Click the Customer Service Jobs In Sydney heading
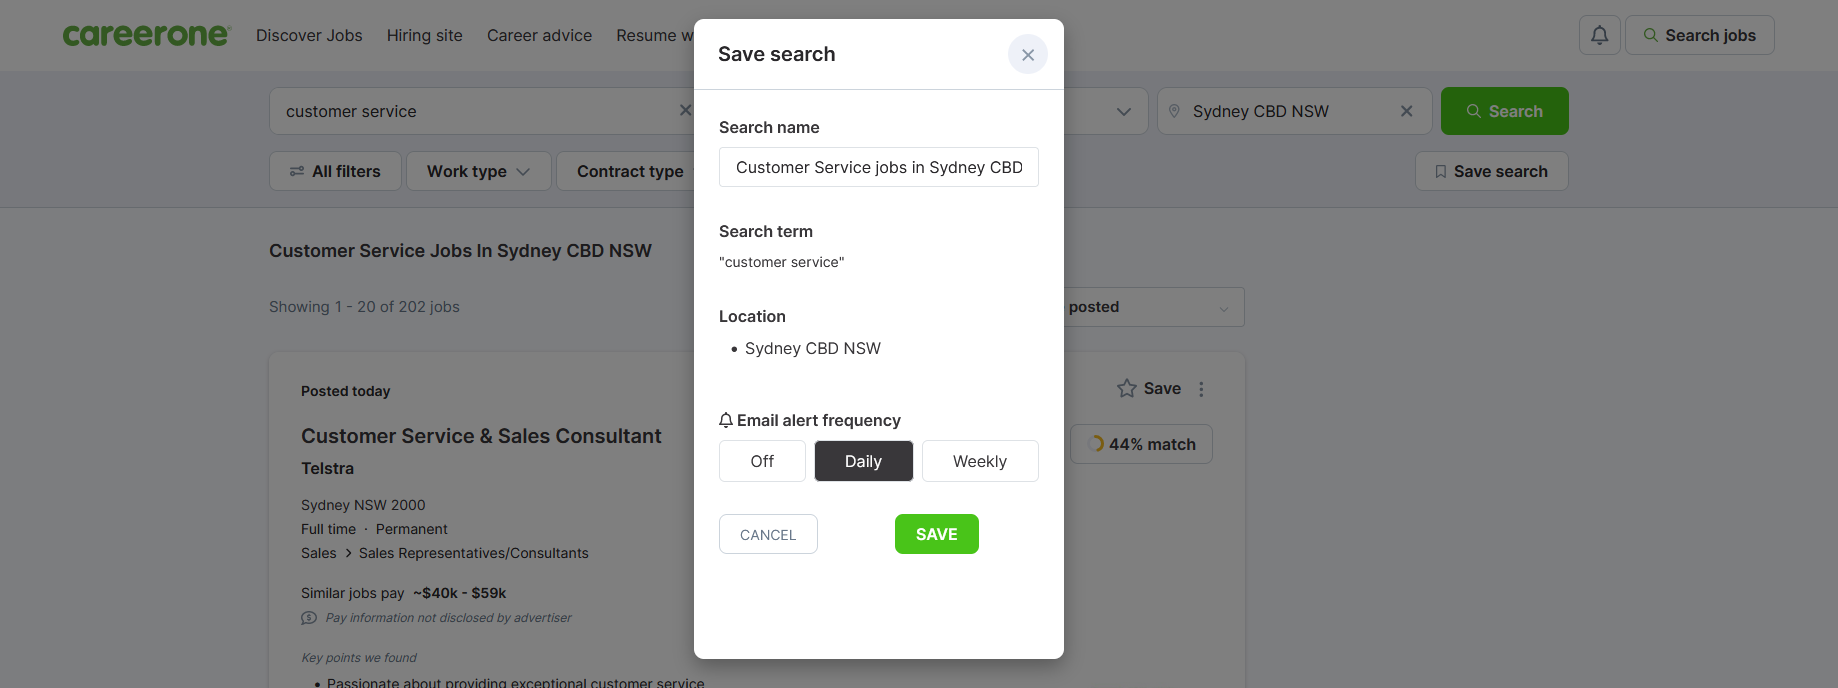1838x688 pixels. (460, 251)
